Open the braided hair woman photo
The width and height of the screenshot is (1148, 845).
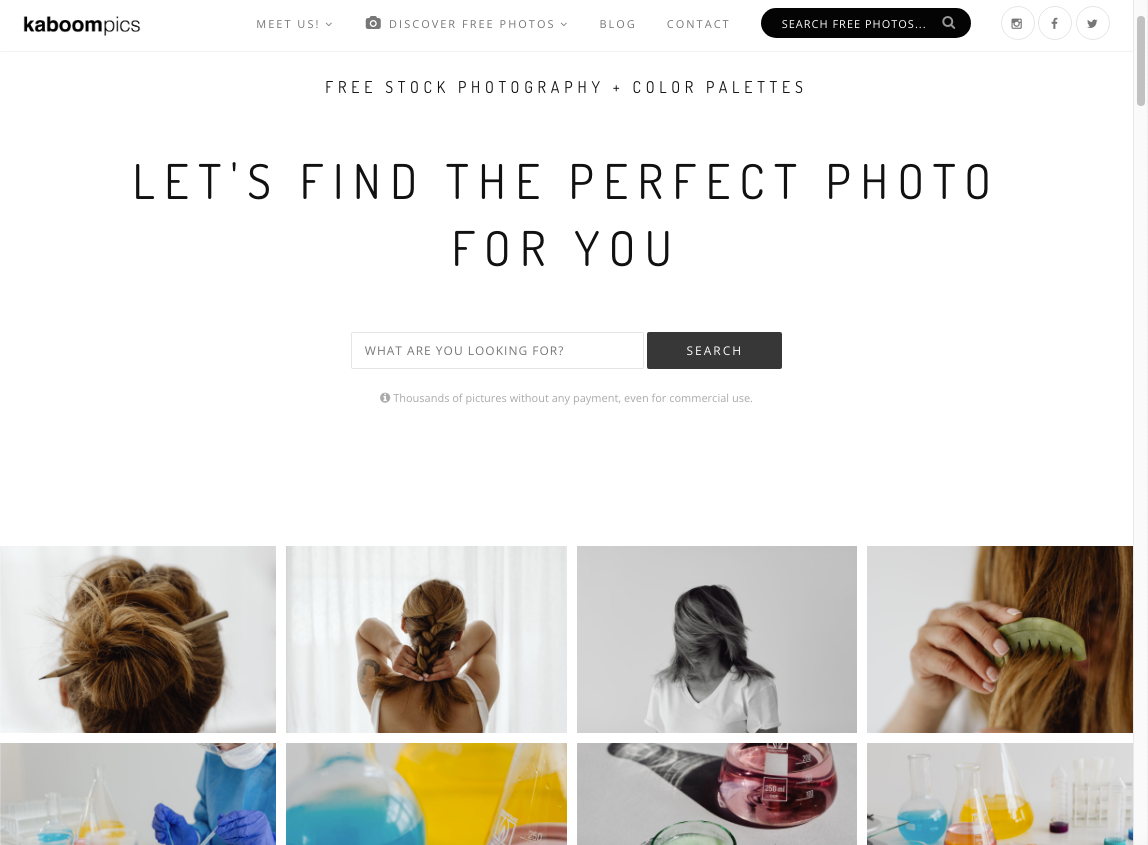click(x=426, y=639)
